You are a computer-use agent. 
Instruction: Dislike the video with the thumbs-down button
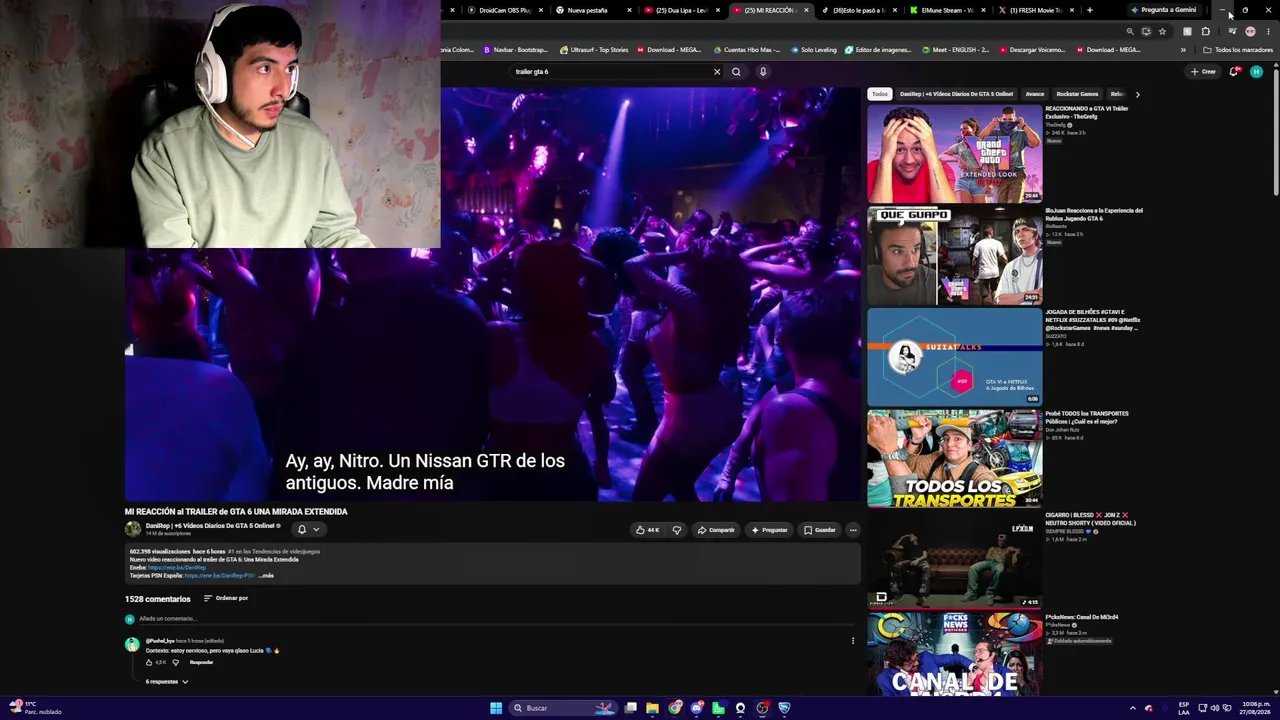click(x=677, y=530)
